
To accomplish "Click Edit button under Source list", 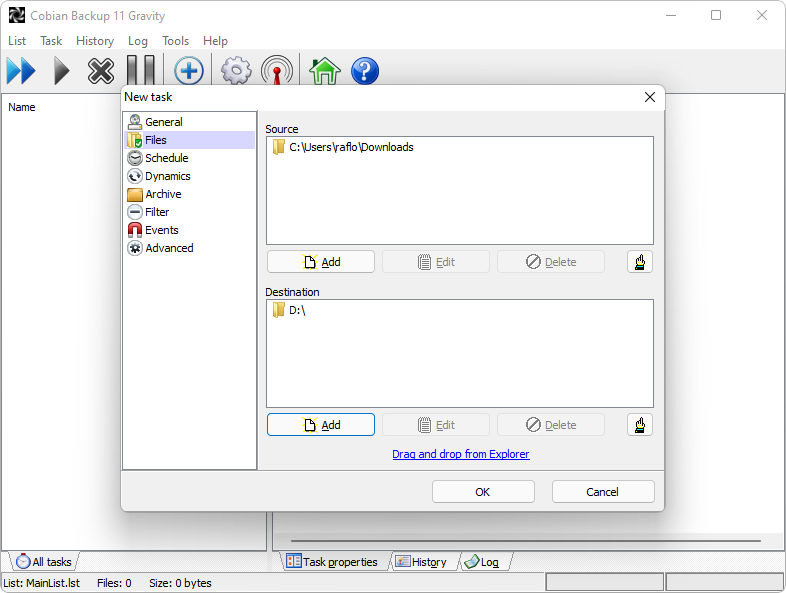I will click(436, 262).
